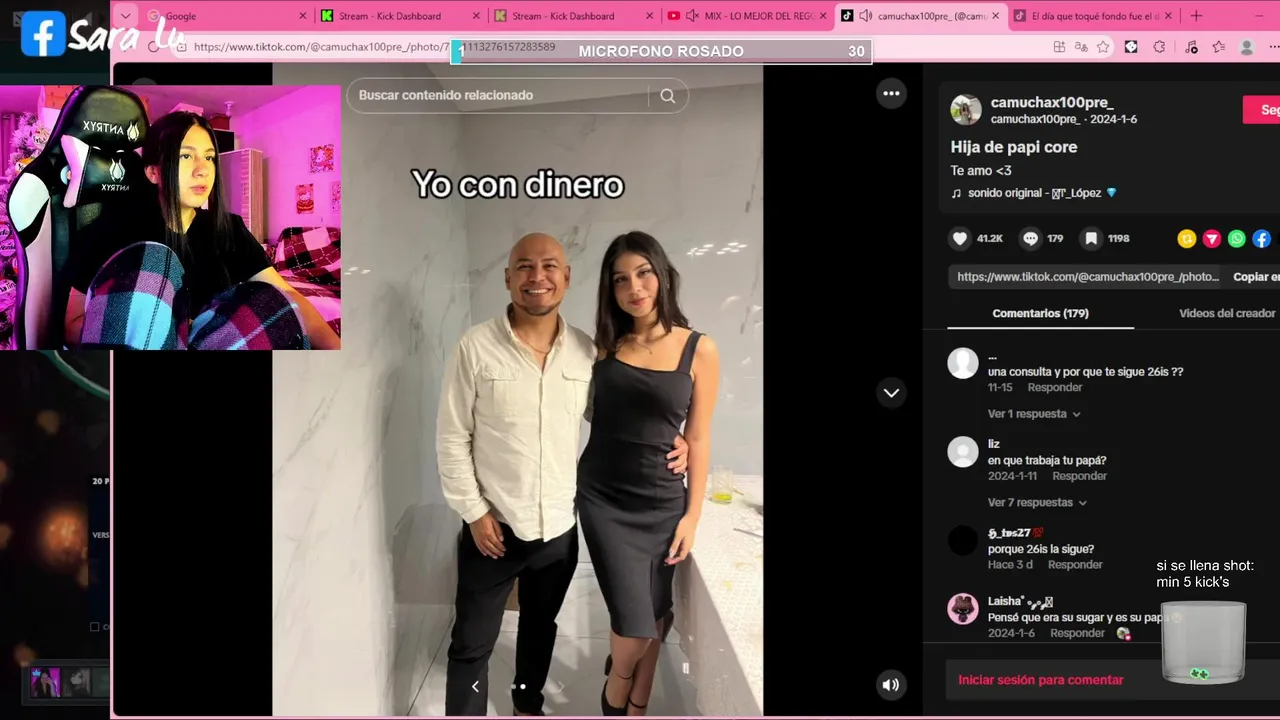The height and width of the screenshot is (720, 1280).
Task: Click the search magnifier in related content bar
Action: coord(668,96)
